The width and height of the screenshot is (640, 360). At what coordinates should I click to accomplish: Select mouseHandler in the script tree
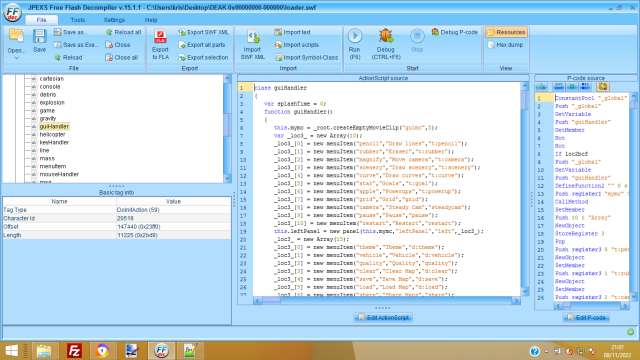tap(59, 174)
